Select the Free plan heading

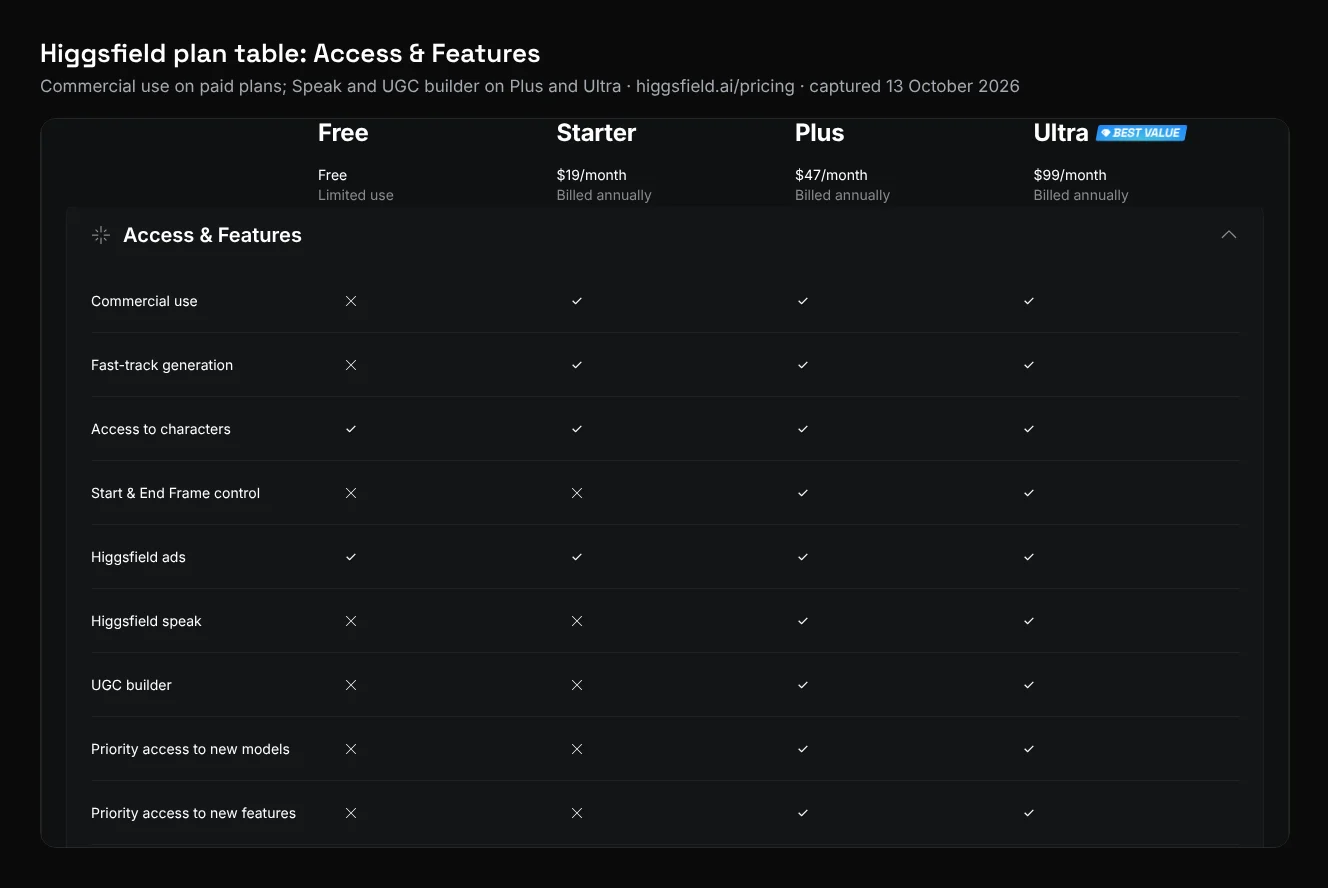pyautogui.click(x=343, y=133)
